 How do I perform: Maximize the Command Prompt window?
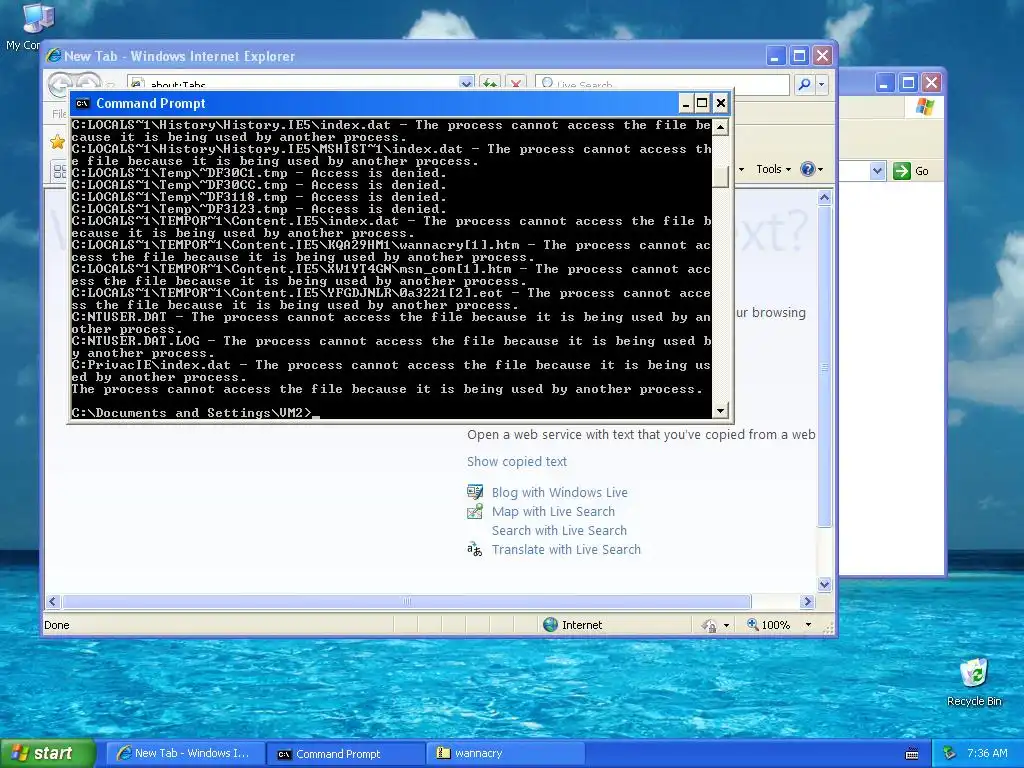coord(702,103)
